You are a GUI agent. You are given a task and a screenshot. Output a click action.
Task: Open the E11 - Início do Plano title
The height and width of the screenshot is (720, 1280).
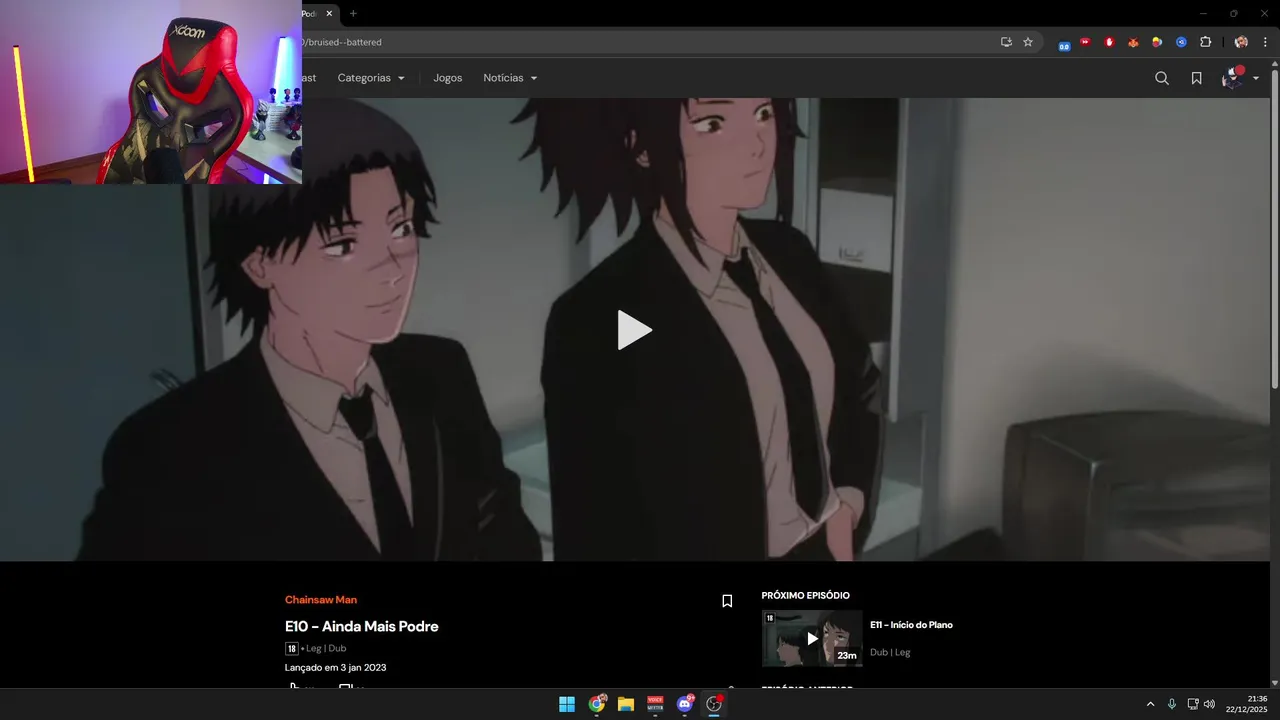[x=911, y=625]
